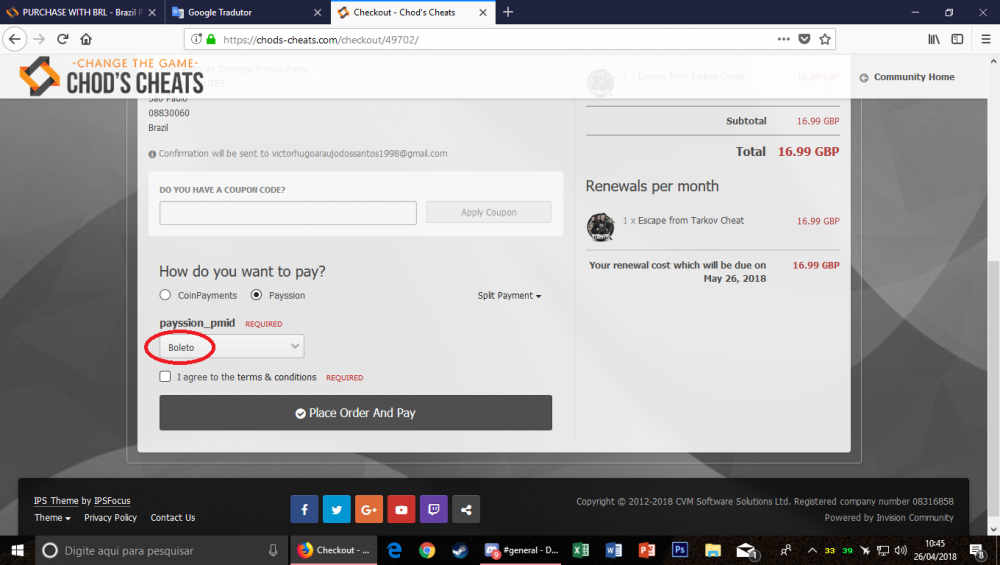Open Photoshop from the taskbar
1000x565 pixels.
coord(680,550)
